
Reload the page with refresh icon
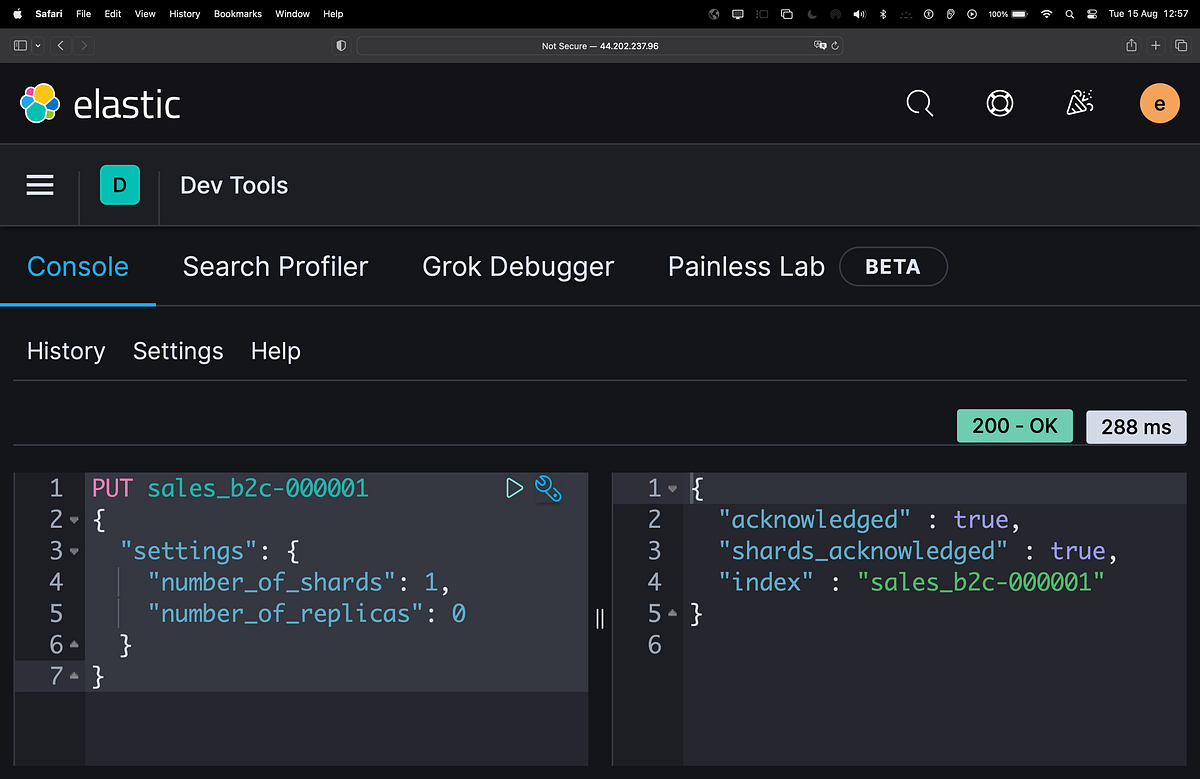[835, 45]
